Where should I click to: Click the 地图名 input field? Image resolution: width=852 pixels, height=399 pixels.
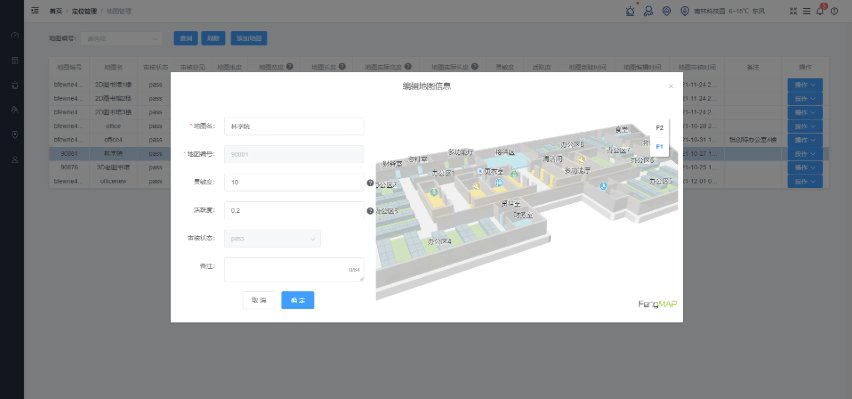294,126
